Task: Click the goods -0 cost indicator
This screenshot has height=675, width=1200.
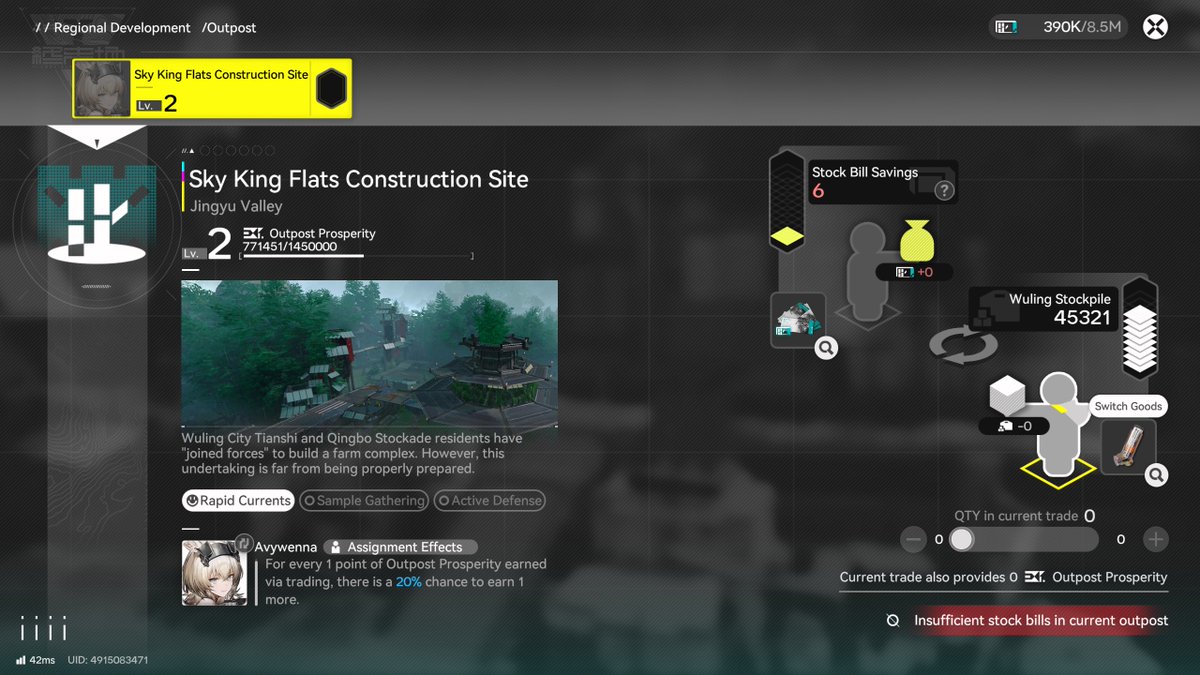Action: tap(1014, 426)
